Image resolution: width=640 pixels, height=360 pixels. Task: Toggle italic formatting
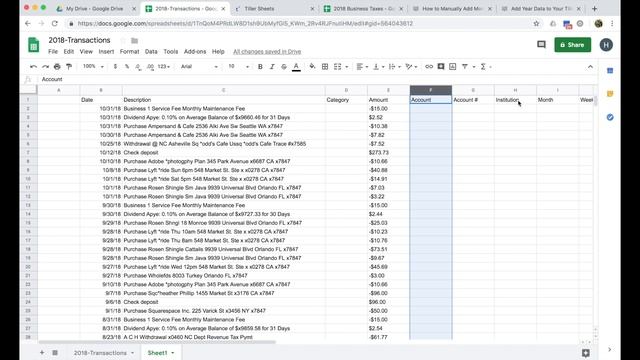[272, 67]
